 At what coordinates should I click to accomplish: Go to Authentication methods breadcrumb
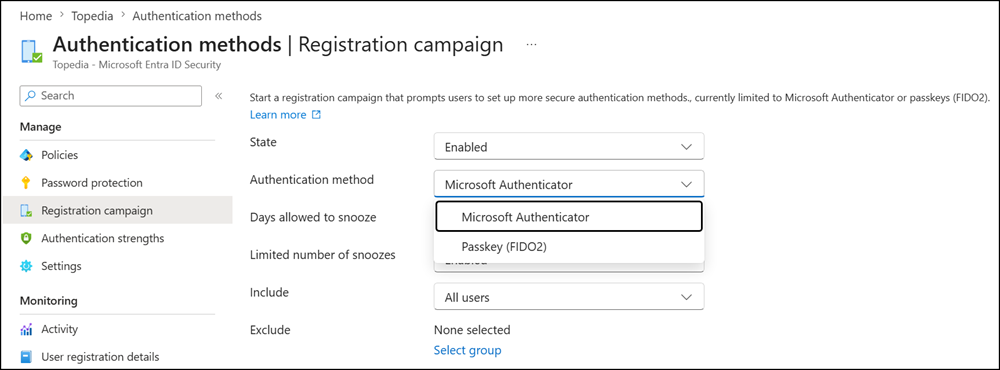pos(197,16)
